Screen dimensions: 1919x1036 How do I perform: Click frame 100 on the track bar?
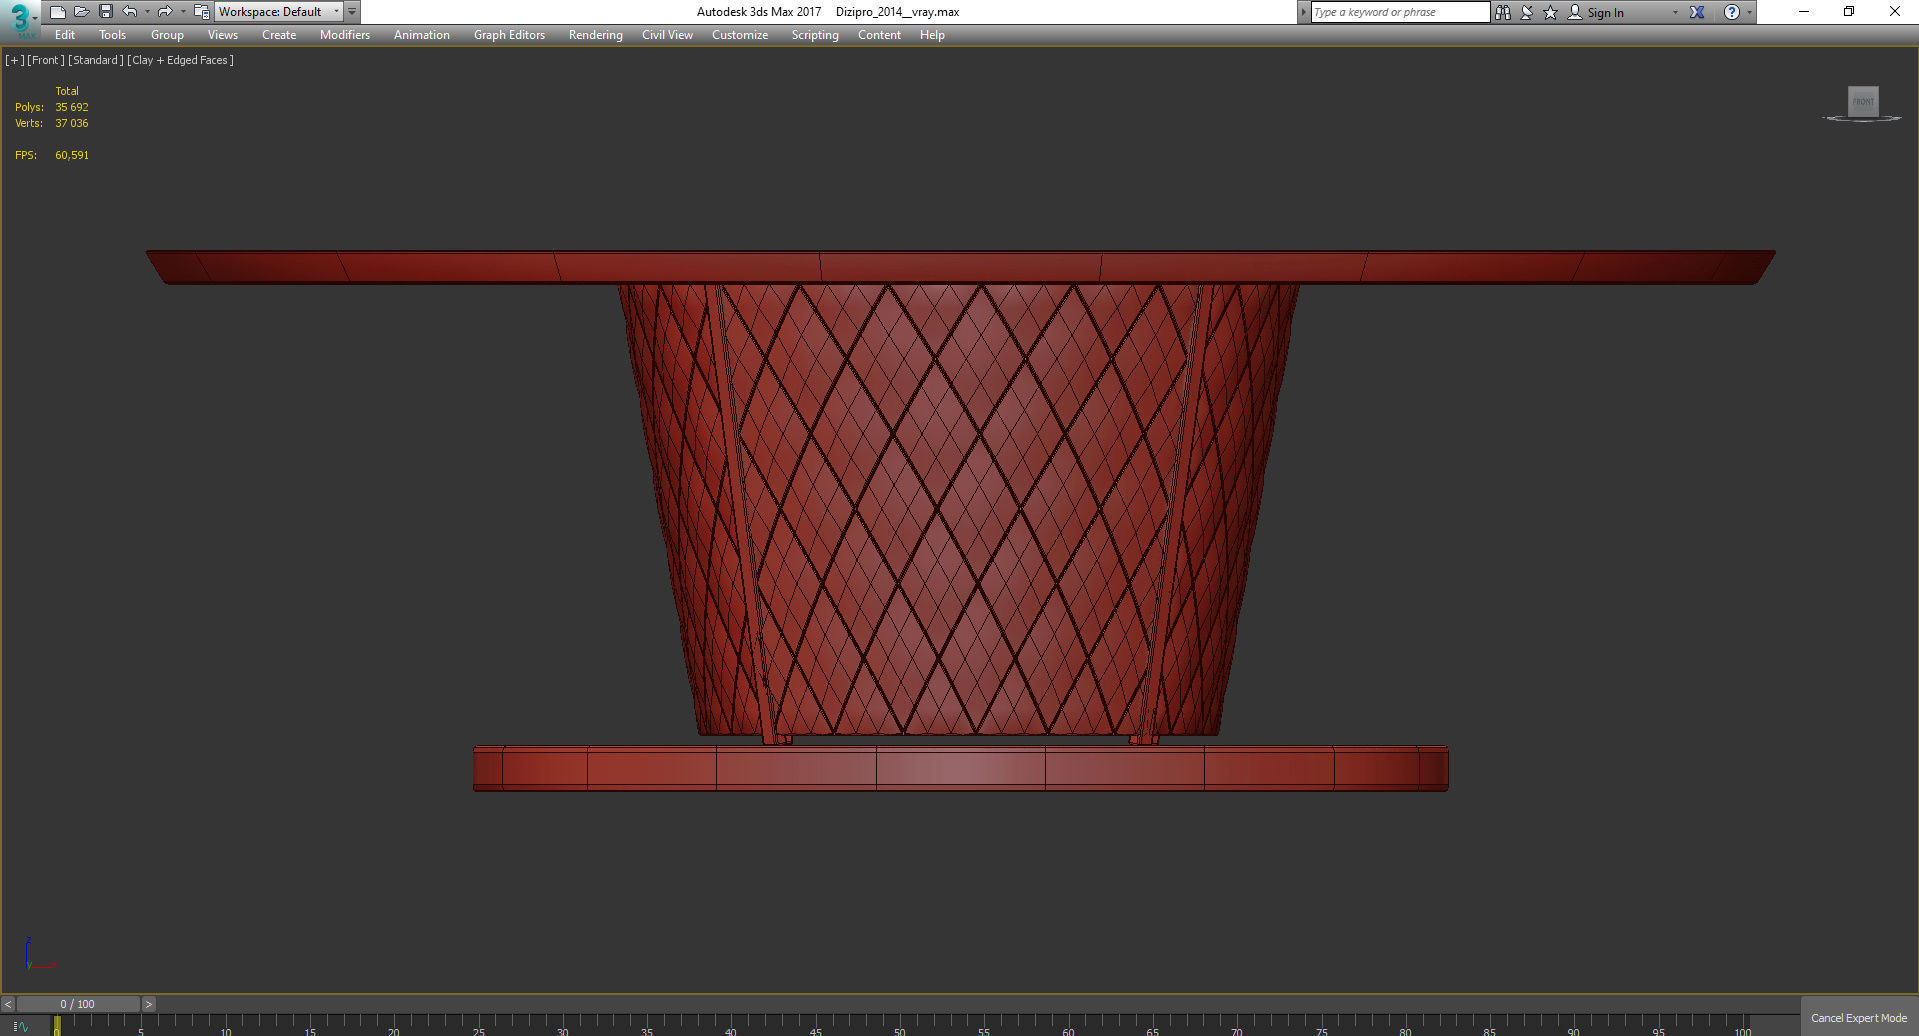pyautogui.click(x=1744, y=1026)
